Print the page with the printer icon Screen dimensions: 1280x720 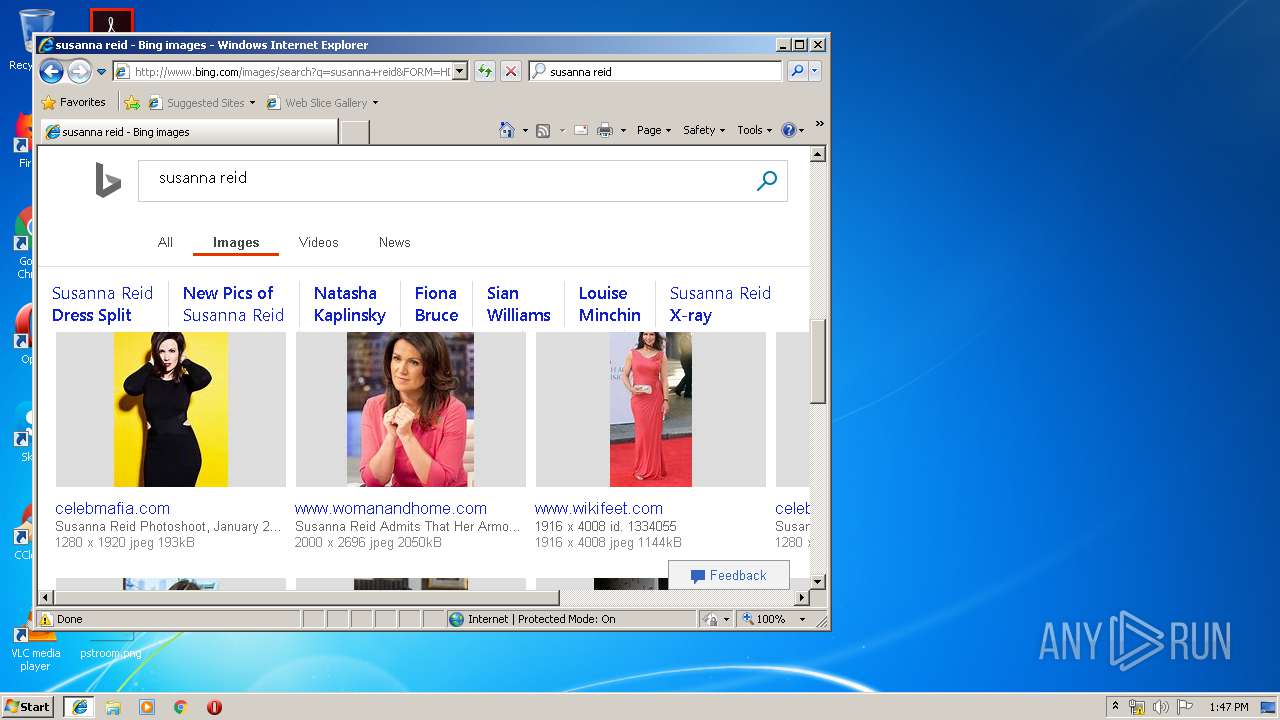point(605,130)
